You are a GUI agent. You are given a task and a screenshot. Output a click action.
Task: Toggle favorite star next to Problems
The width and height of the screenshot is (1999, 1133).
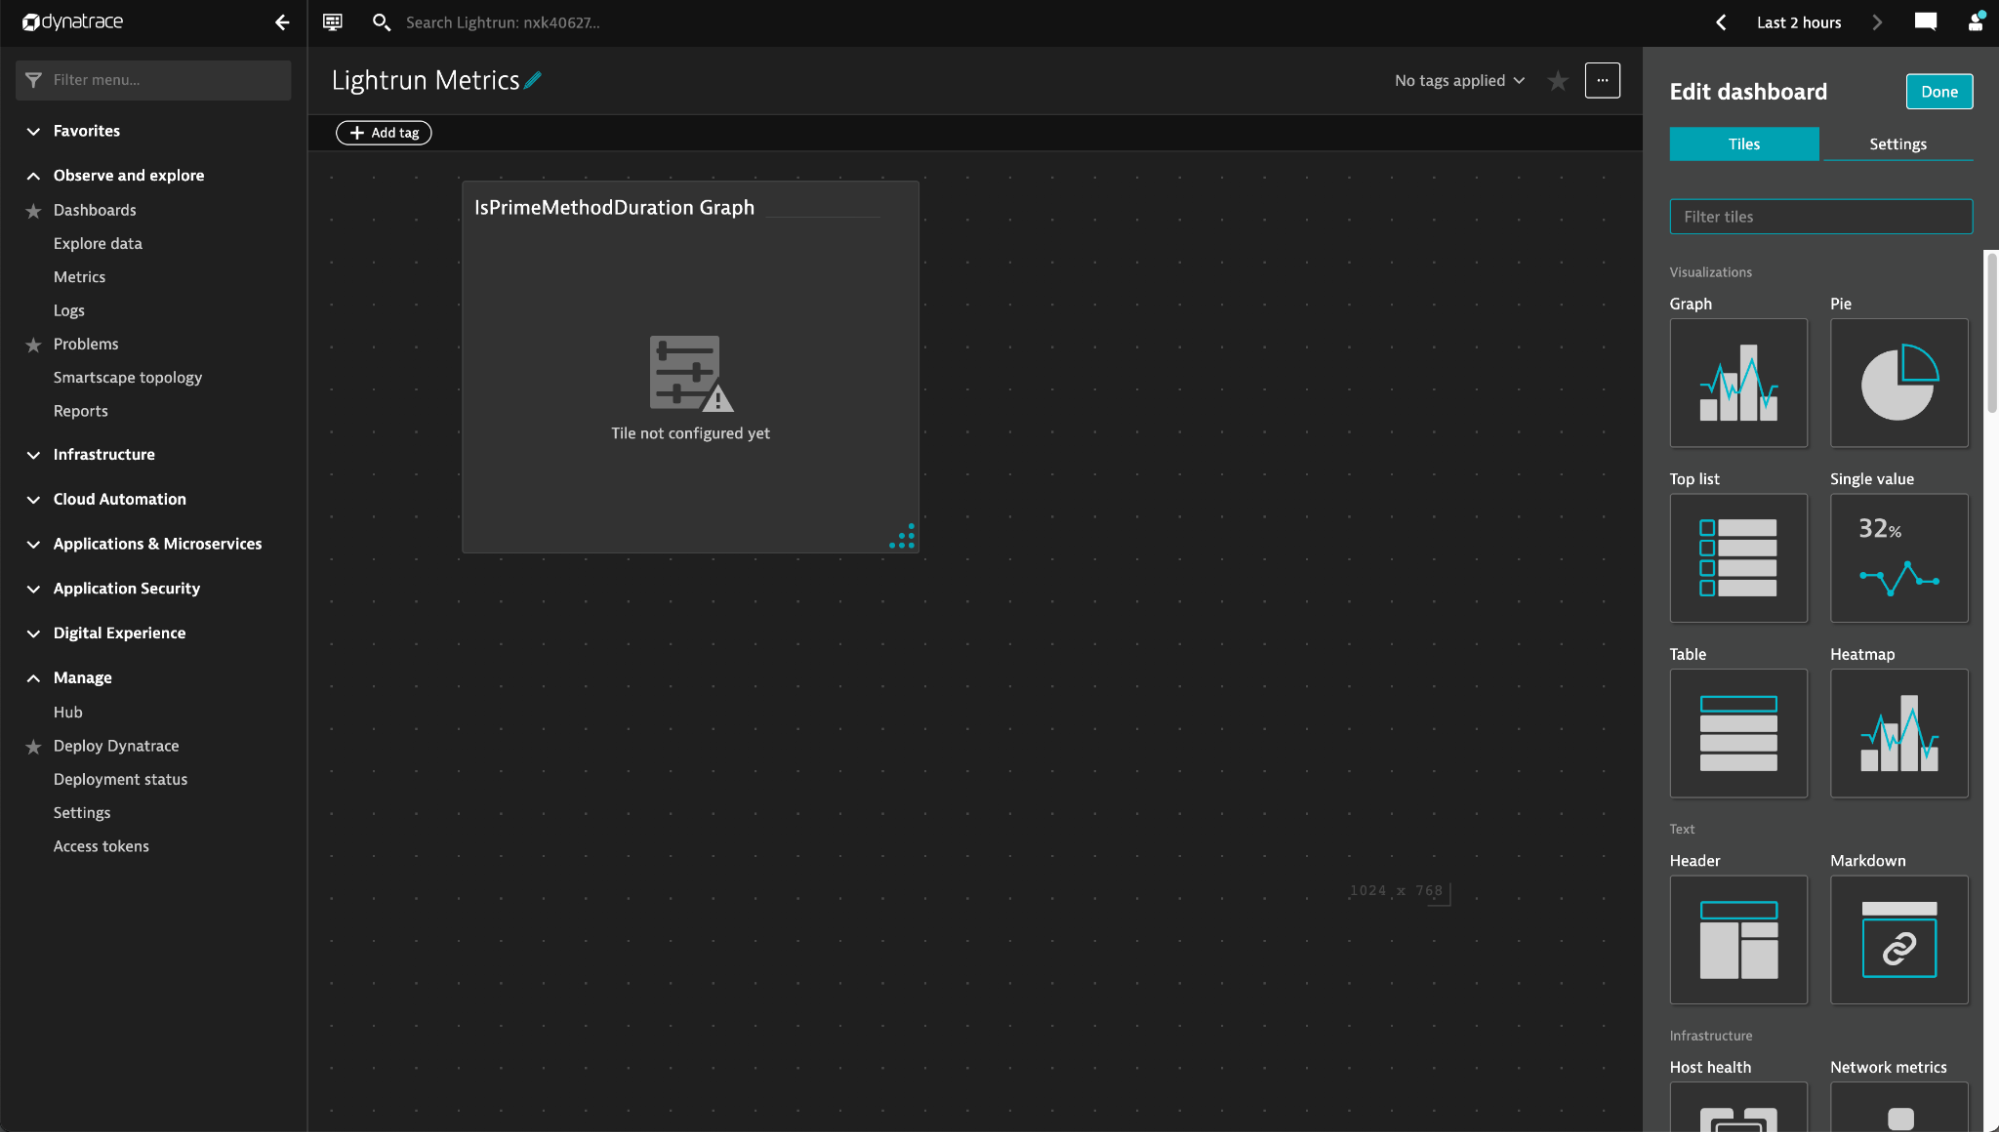pyautogui.click(x=33, y=345)
